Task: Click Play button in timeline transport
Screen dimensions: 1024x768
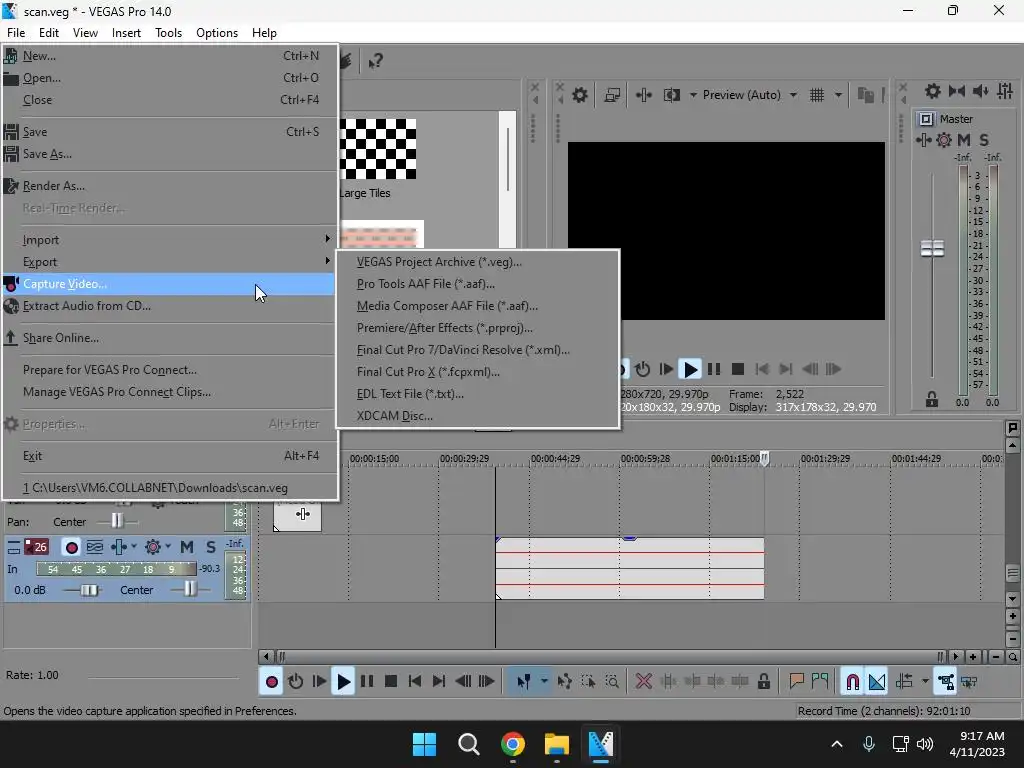Action: [x=343, y=682]
